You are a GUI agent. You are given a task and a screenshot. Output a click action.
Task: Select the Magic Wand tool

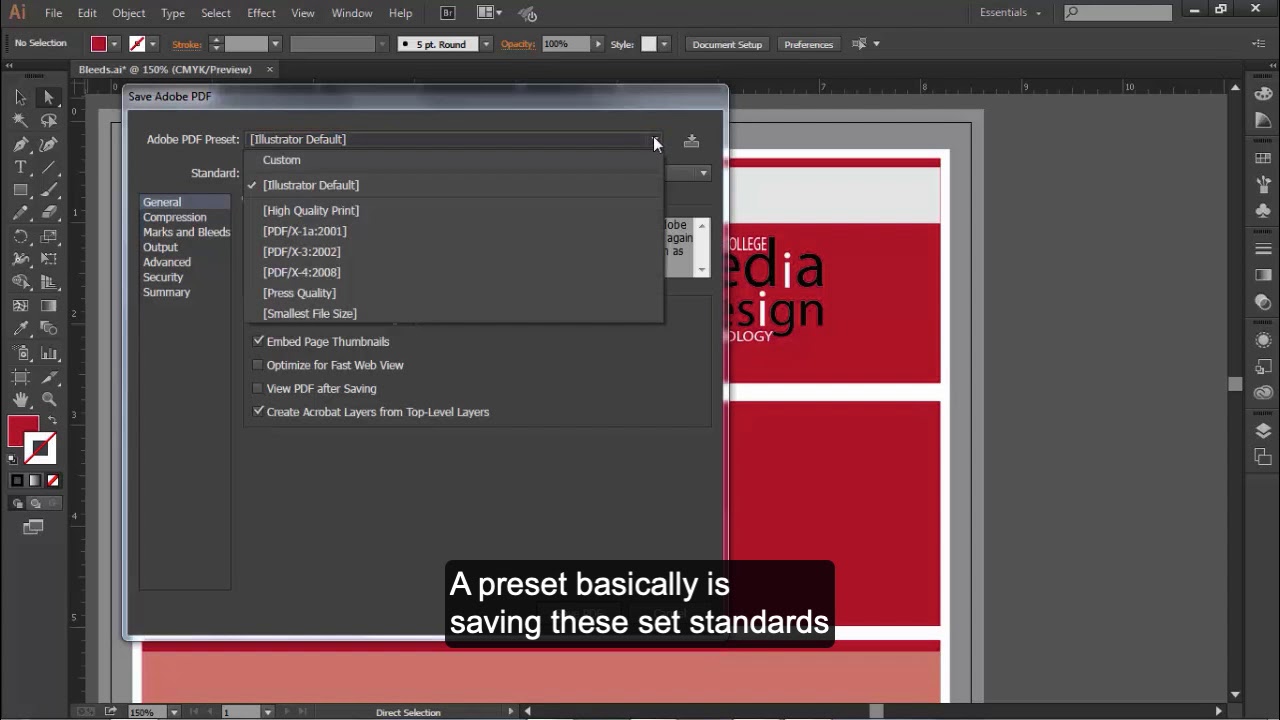tap(20, 120)
